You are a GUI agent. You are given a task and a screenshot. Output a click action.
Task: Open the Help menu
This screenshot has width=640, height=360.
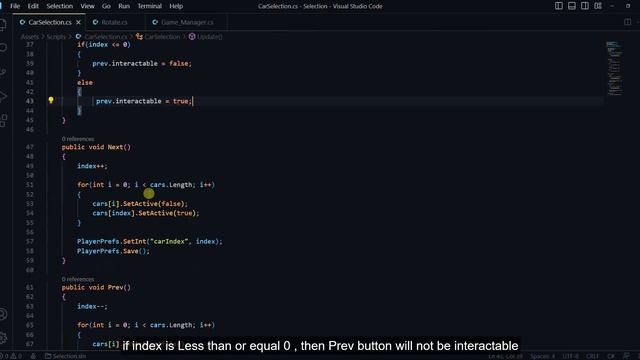[x=176, y=6]
